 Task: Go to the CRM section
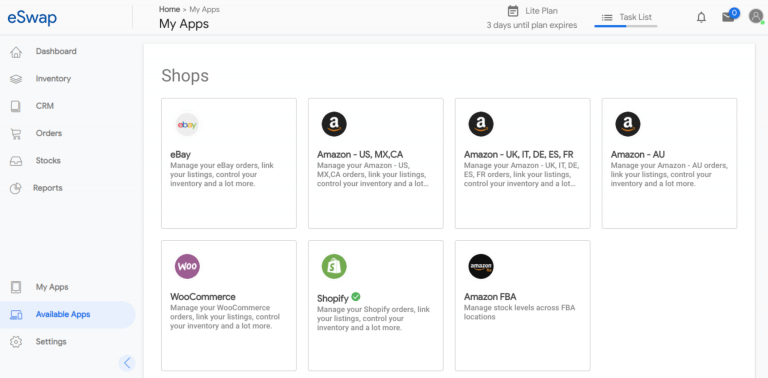(45, 106)
